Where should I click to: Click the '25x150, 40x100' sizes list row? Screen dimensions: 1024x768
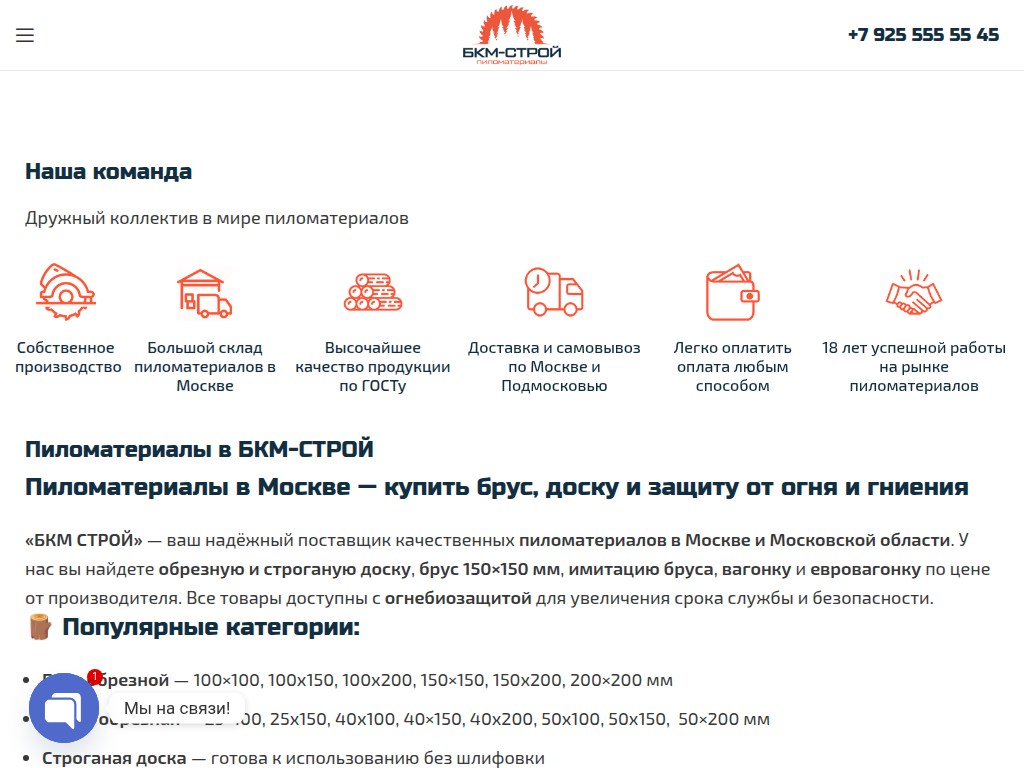pos(406,720)
